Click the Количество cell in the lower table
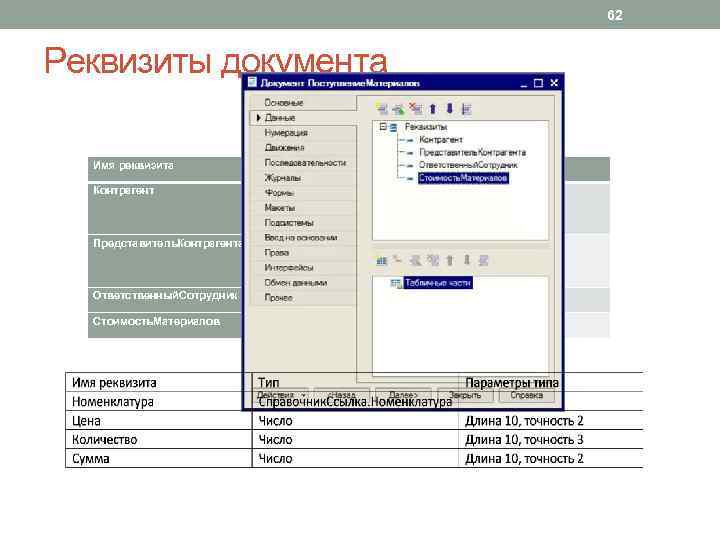The width and height of the screenshot is (720, 540). (x=158, y=439)
